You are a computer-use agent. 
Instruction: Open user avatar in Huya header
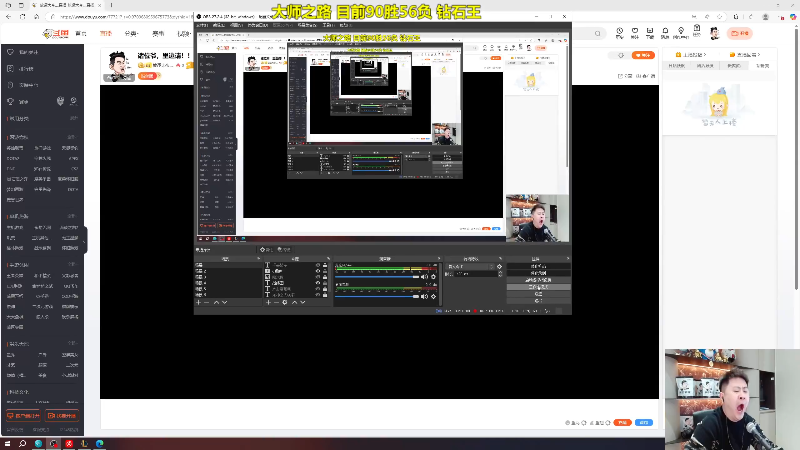714,34
